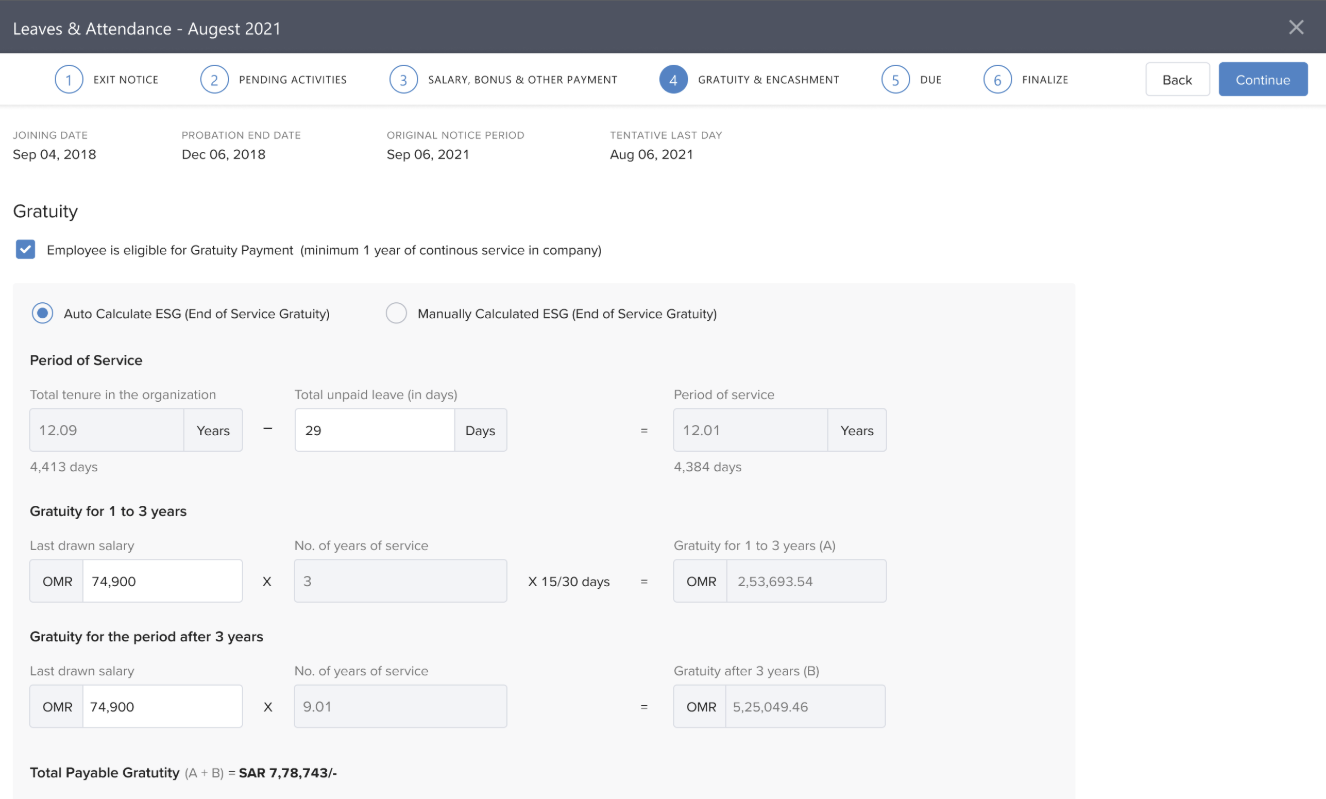Uncheck employee eligible for Gratuity Payment checkbox
Viewport: 1326px width, 799px height.
[x=26, y=250]
